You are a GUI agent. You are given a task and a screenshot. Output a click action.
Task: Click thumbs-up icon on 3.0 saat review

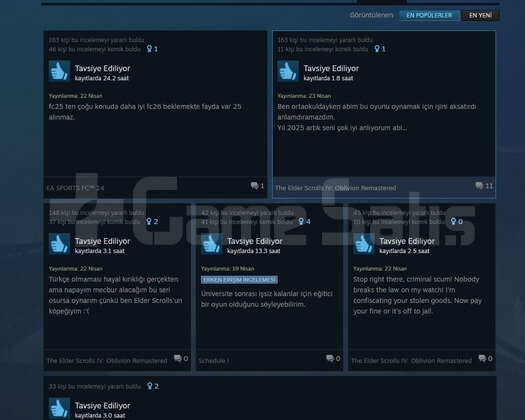(59, 409)
